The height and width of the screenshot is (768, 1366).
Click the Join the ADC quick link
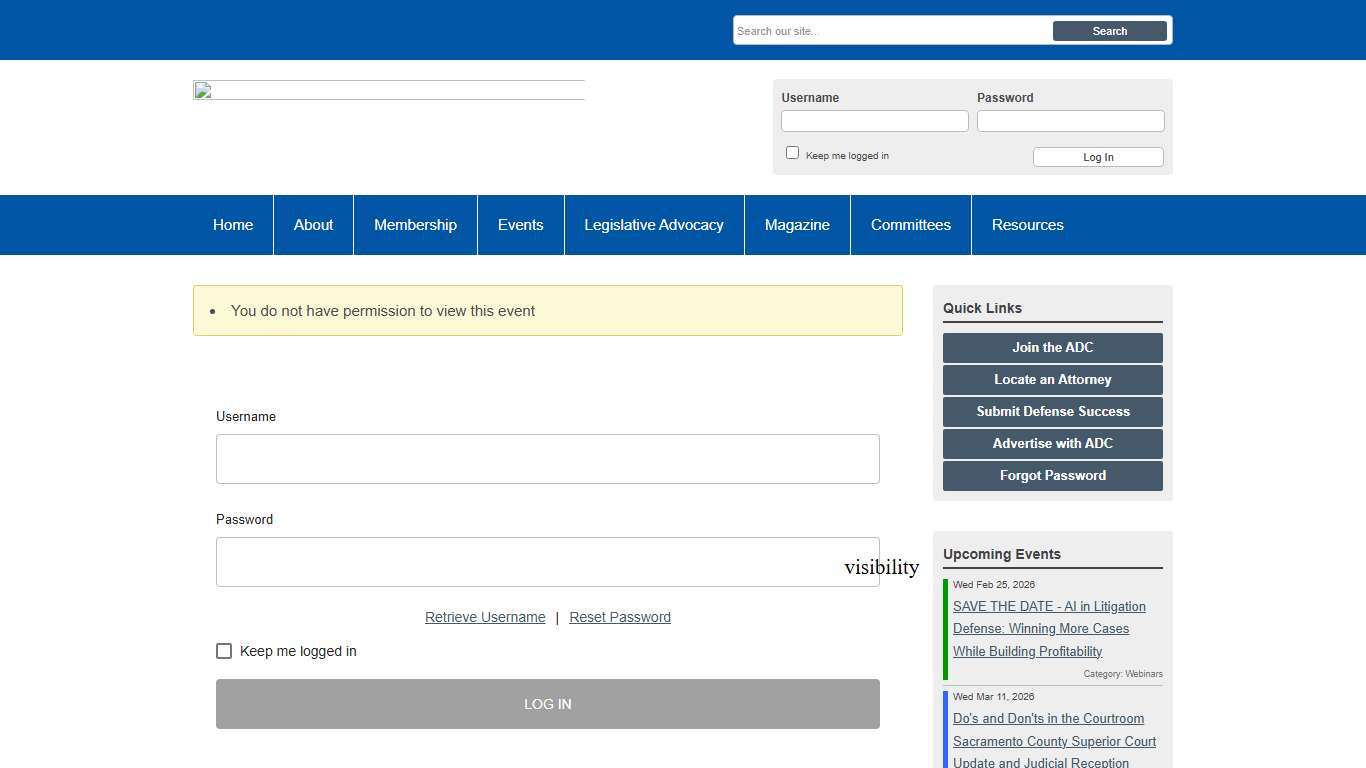coord(1052,348)
